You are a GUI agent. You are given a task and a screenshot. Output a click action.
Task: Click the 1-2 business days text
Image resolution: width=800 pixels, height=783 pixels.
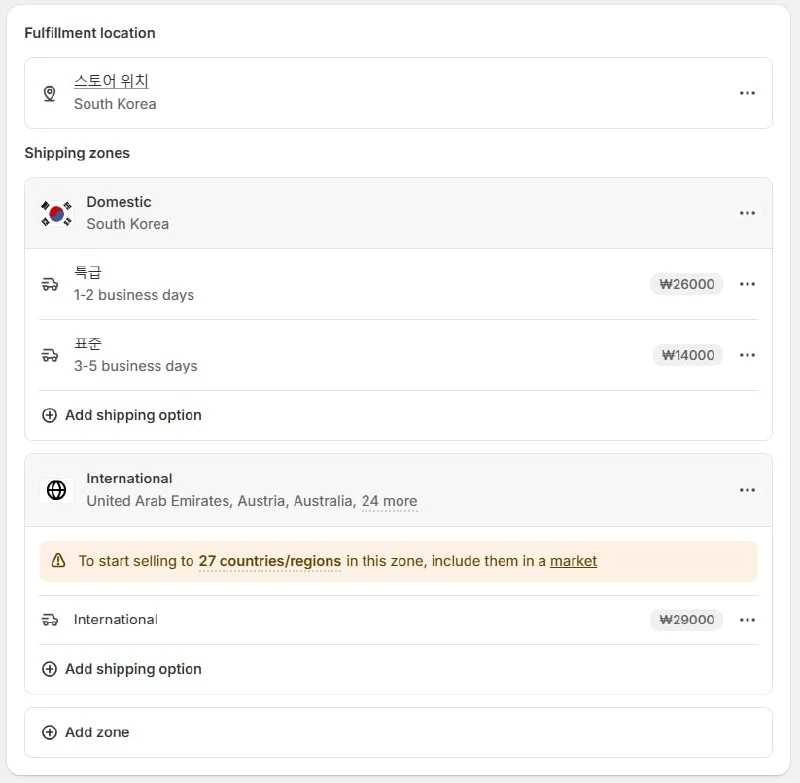pyautogui.click(x=134, y=295)
